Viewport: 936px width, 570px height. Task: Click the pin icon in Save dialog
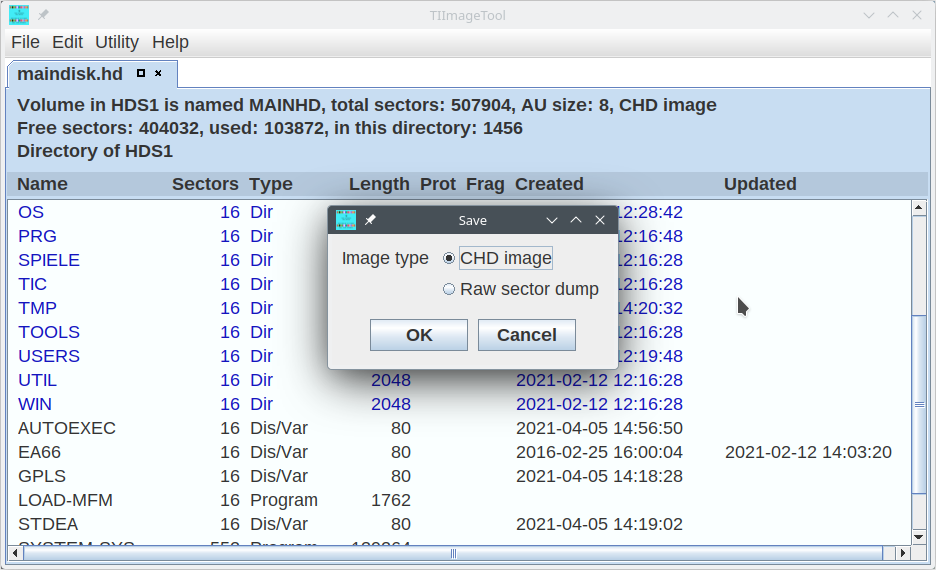[x=370, y=220]
